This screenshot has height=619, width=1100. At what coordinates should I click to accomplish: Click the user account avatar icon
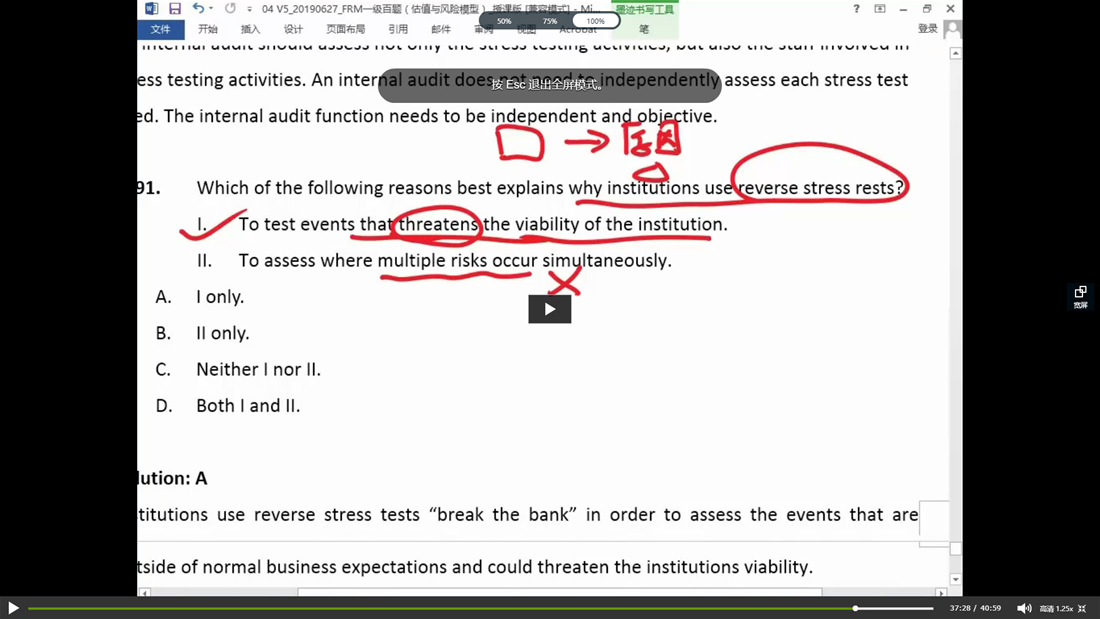pos(953,29)
